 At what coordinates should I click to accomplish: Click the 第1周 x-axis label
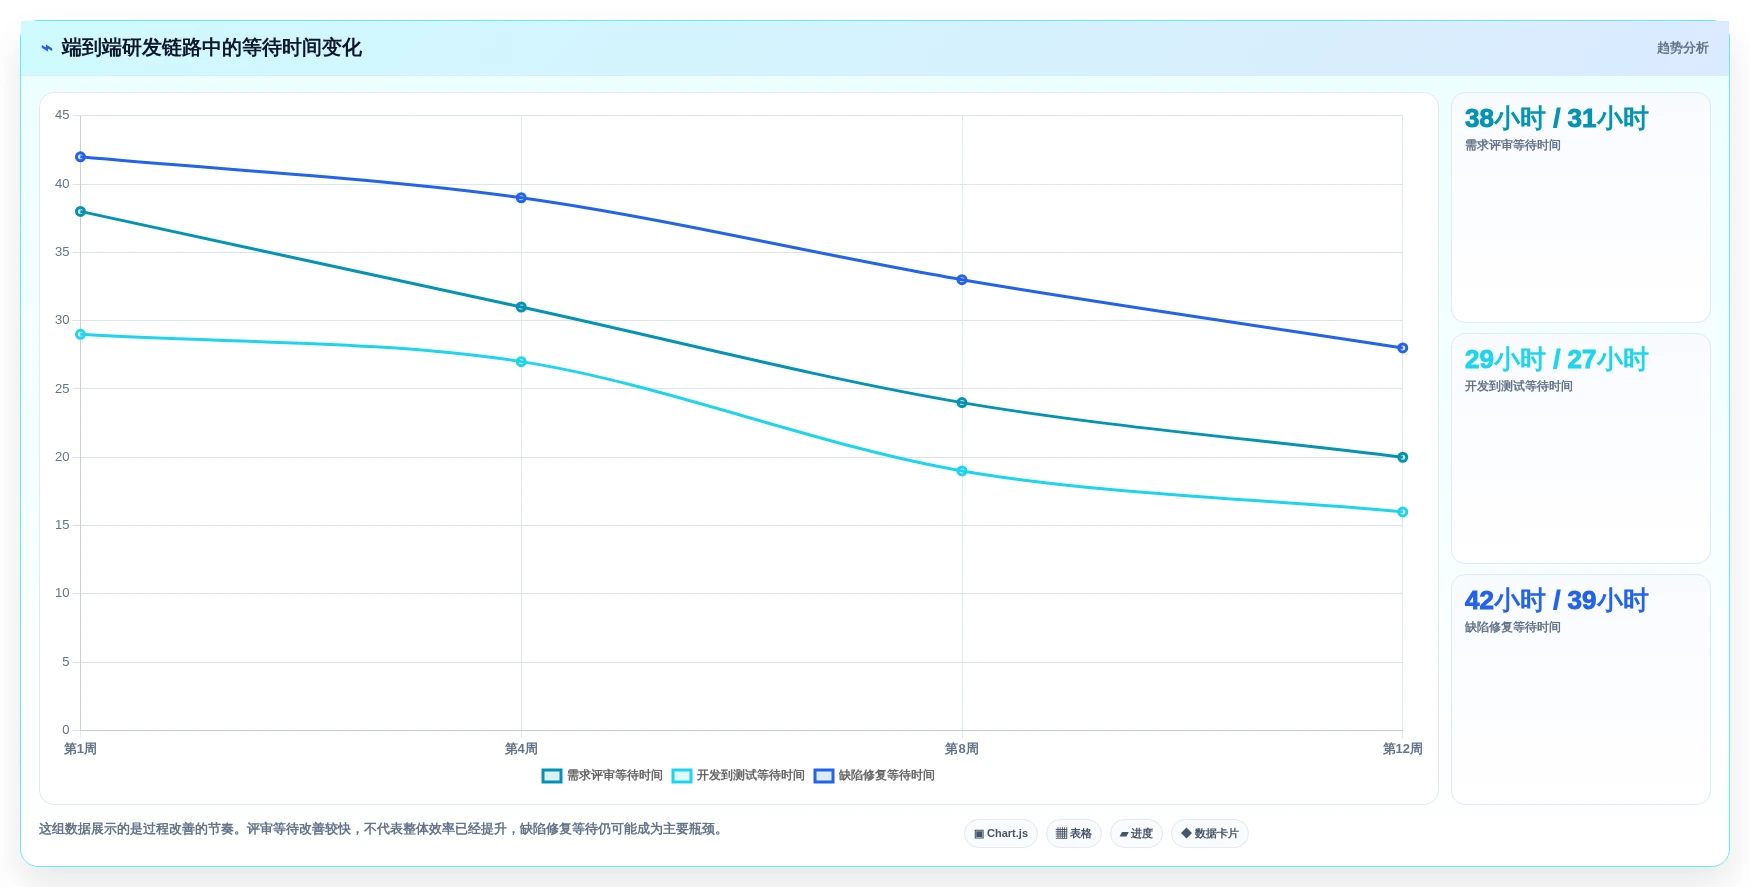click(80, 749)
